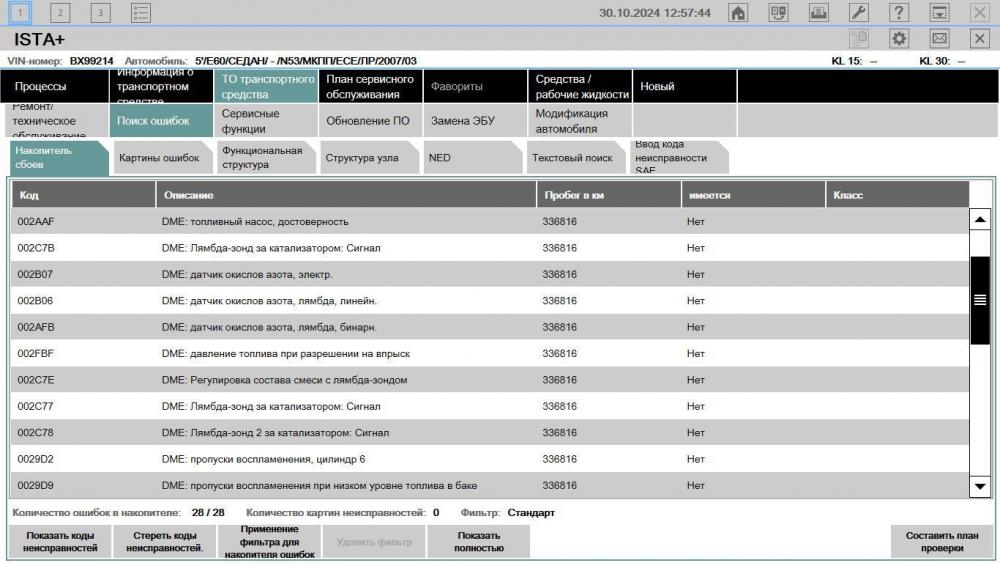Select fault code 002C77 row

click(489, 406)
